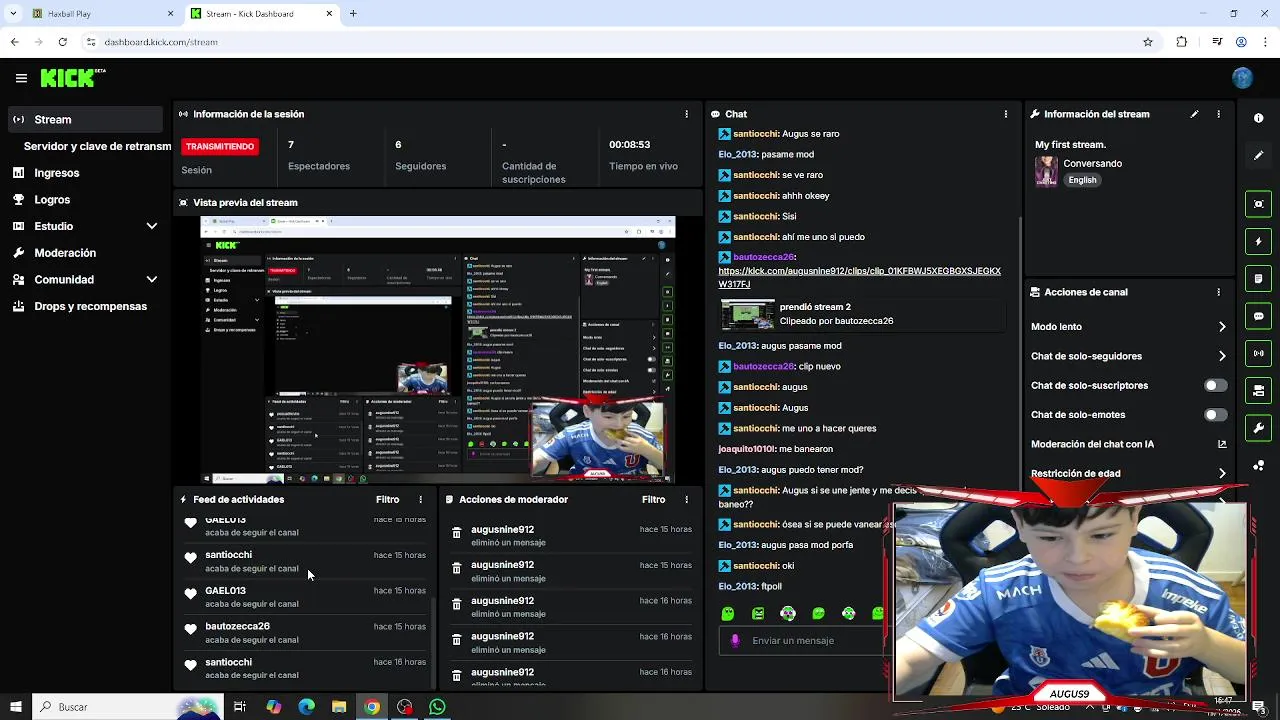Pick the first green ghost emote
1280x720 pixels.
pos(728,613)
